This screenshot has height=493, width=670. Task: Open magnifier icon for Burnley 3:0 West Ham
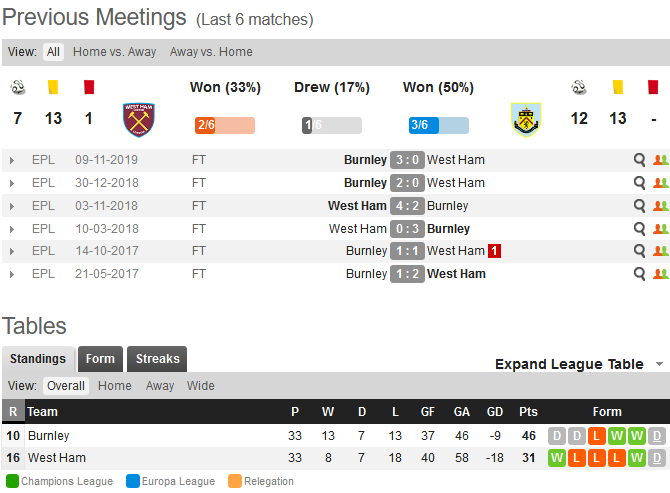(639, 160)
